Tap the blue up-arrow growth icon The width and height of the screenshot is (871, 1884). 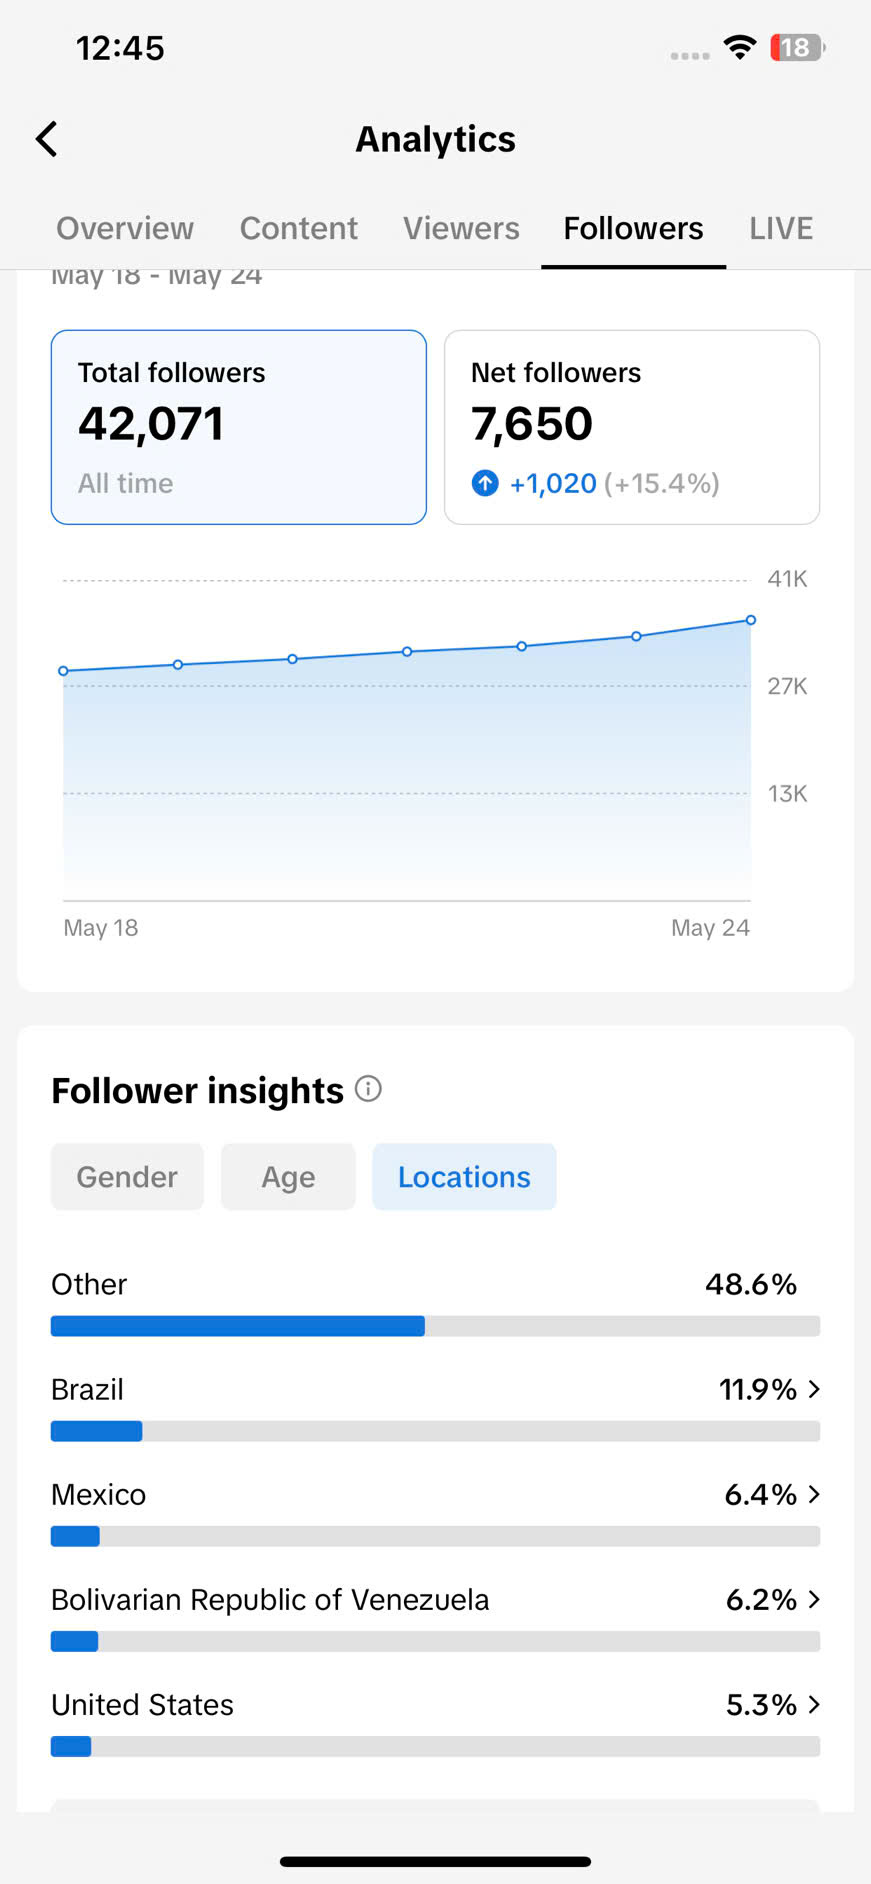[485, 484]
